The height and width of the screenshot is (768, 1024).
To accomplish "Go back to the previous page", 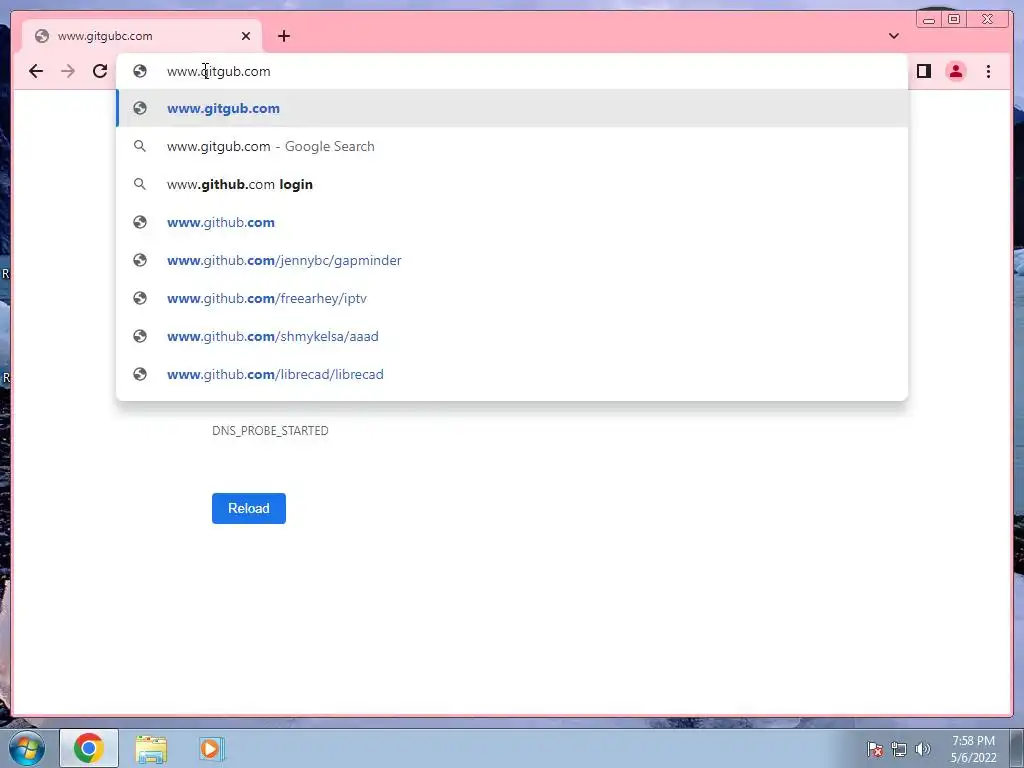I will [36, 71].
